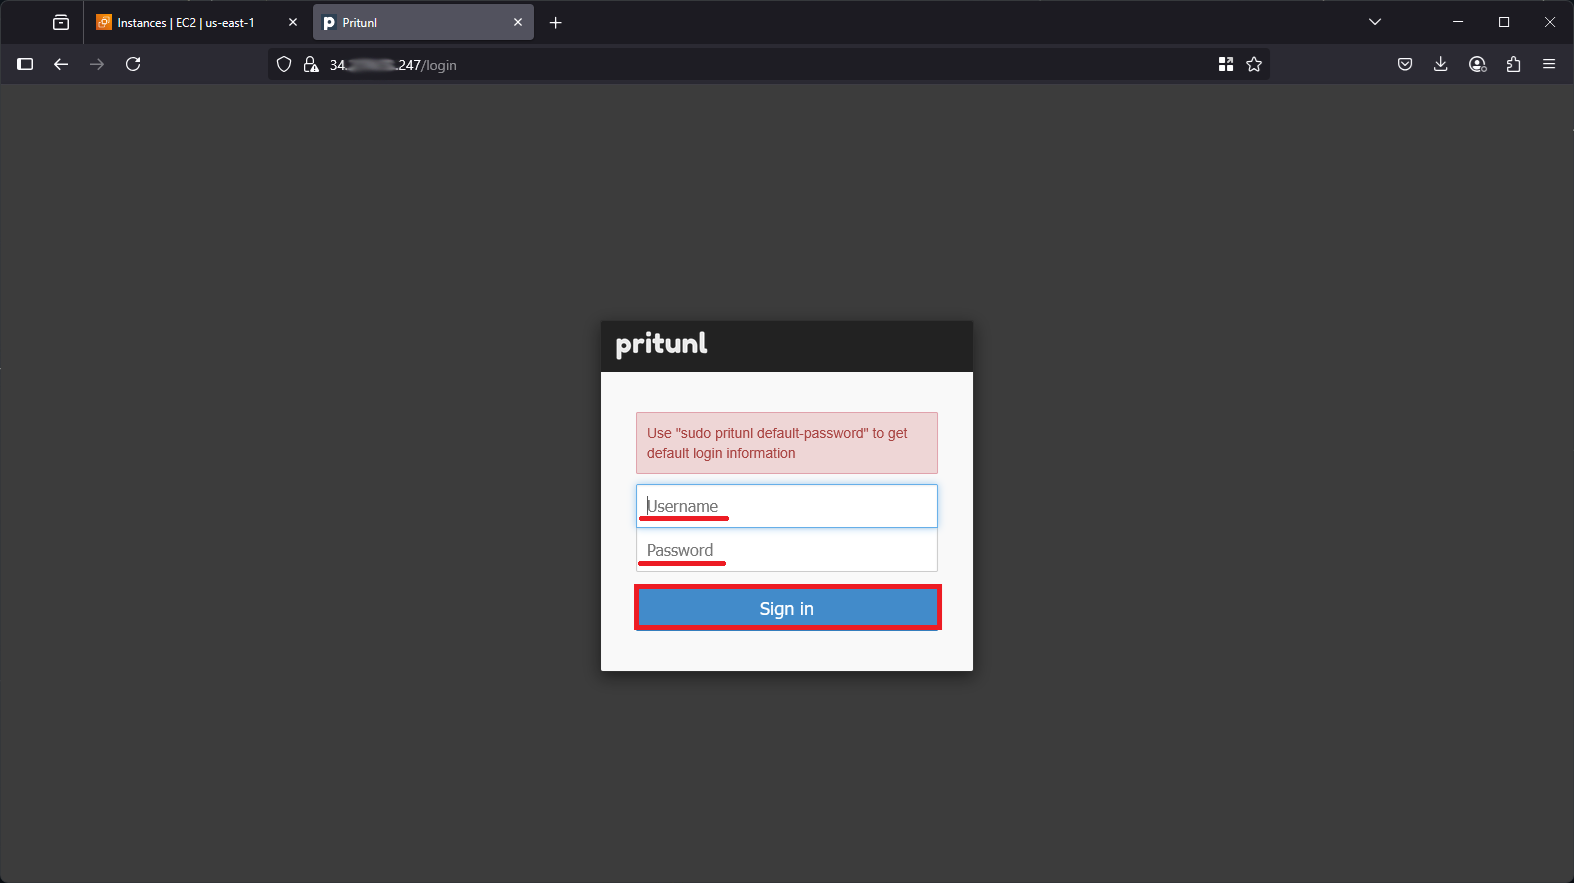Switch to the Instances EC2 us-east-1 tab

coord(197,22)
